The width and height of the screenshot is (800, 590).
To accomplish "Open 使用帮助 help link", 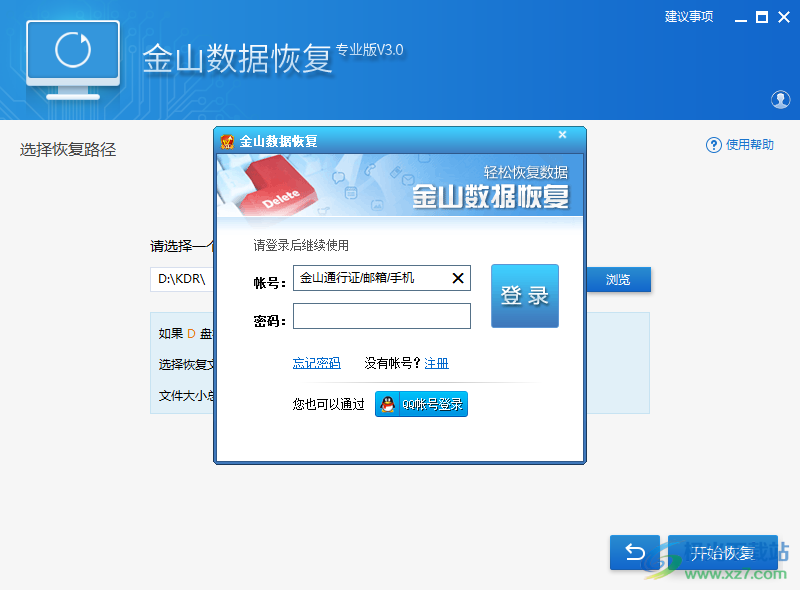I will click(x=739, y=145).
